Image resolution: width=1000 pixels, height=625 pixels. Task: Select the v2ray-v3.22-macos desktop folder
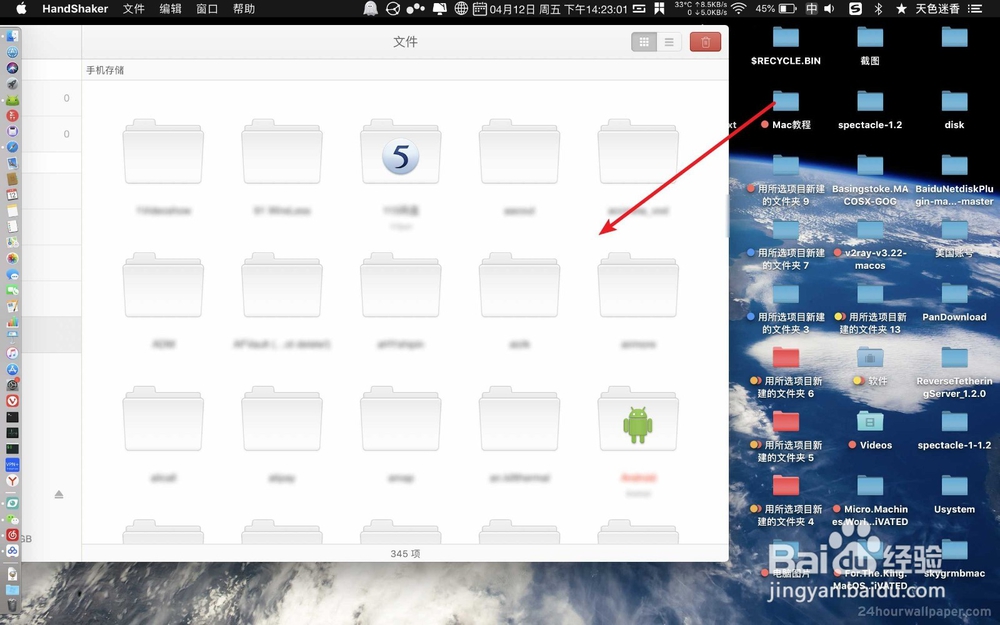(x=870, y=244)
